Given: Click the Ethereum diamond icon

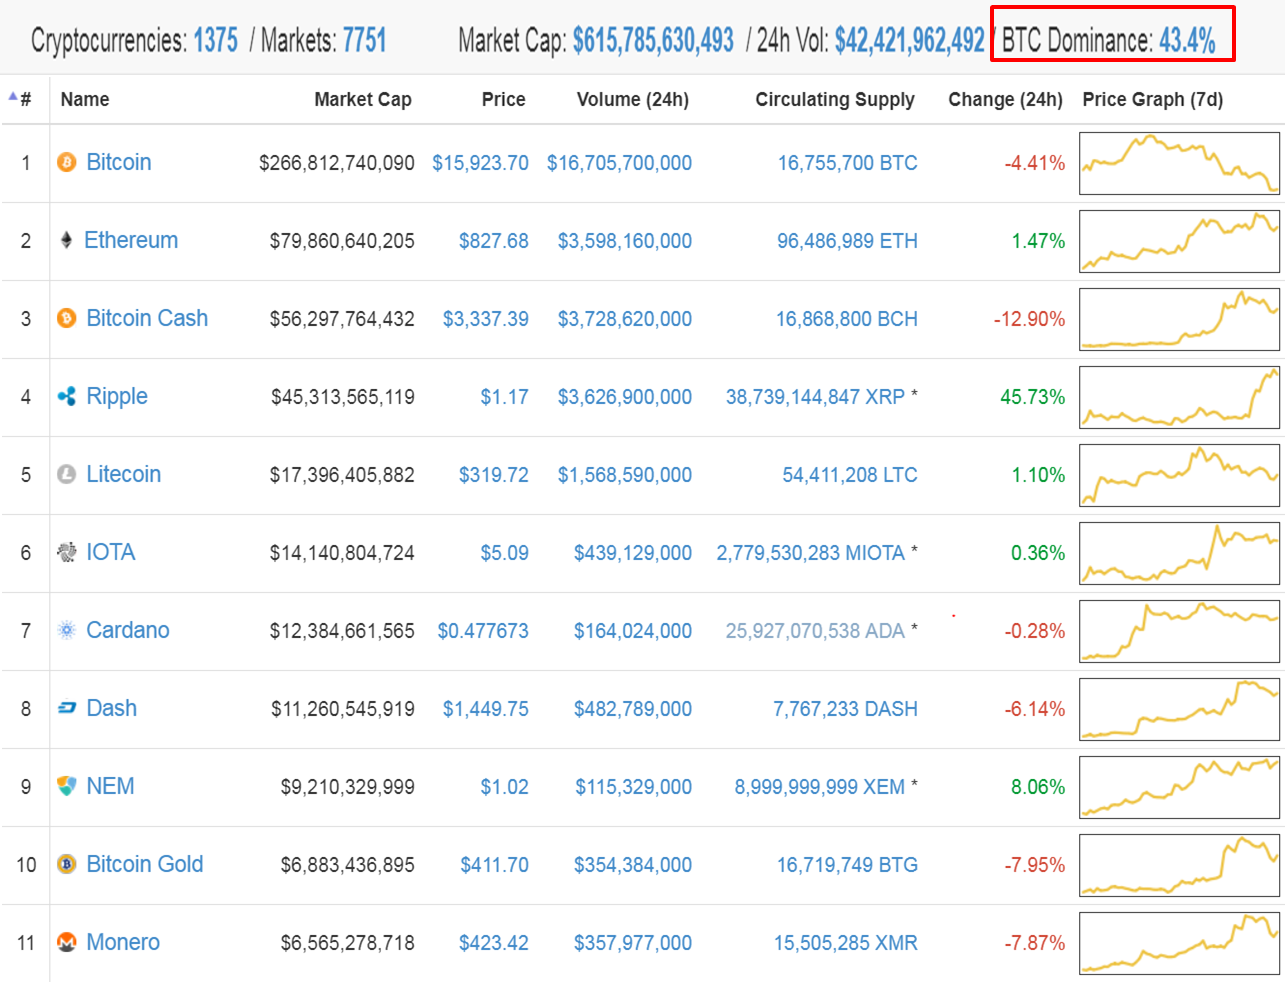Looking at the screenshot, I should 66,240.
